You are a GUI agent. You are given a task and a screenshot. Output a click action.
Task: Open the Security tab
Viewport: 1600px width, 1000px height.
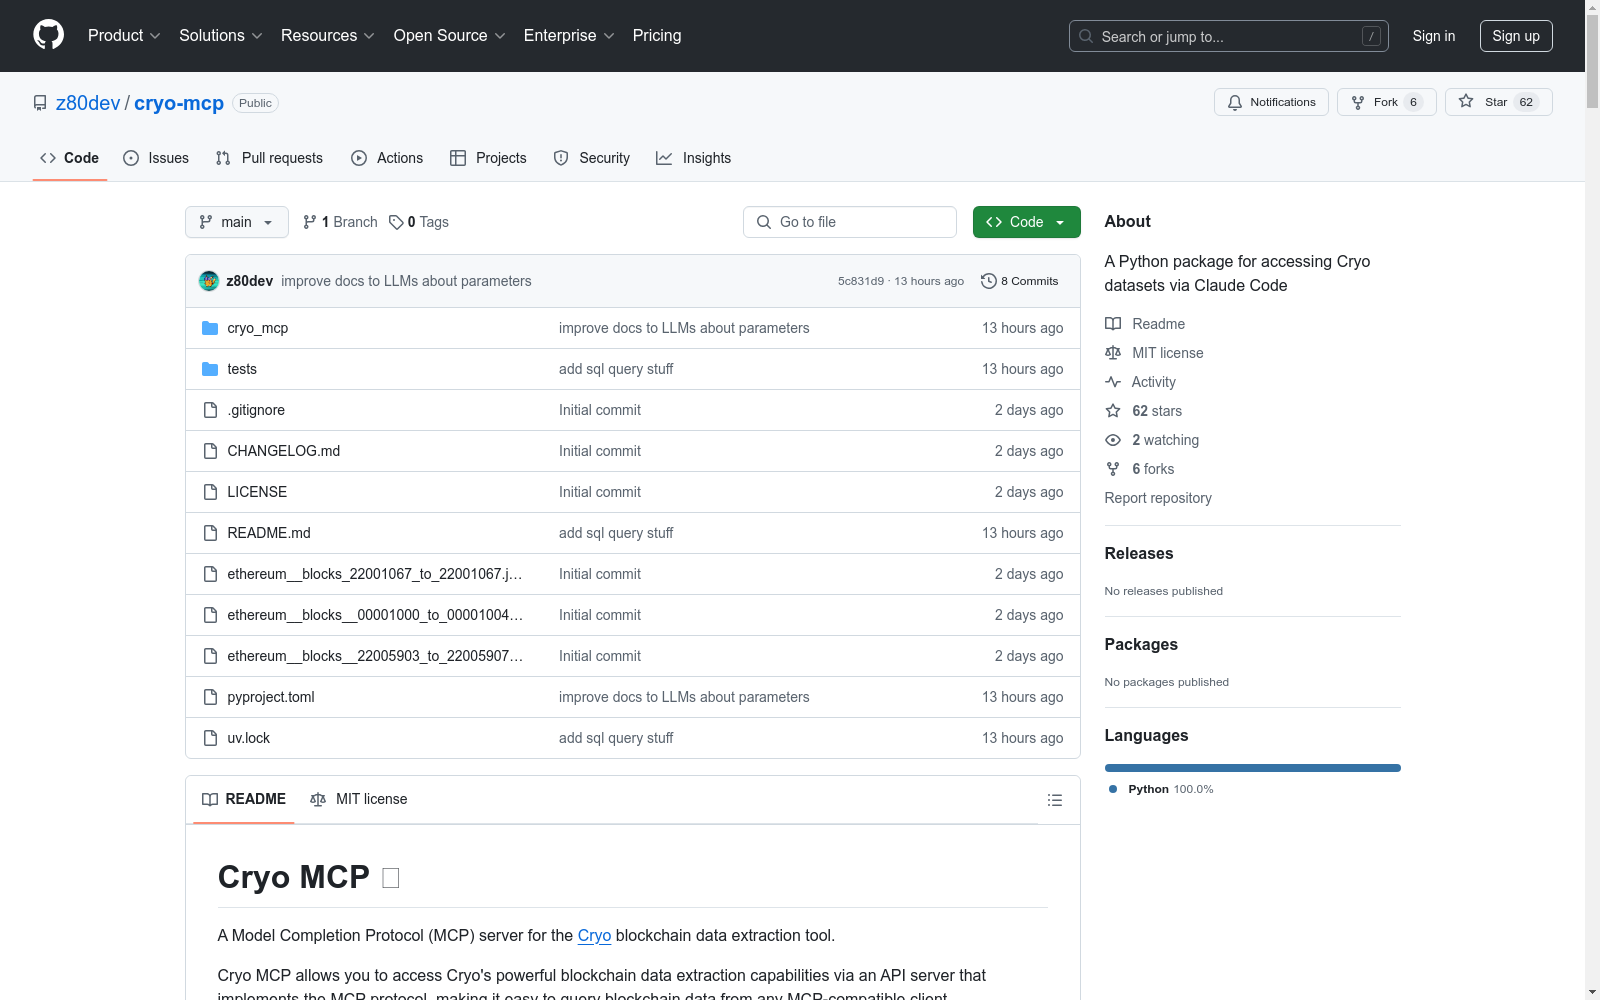coord(592,158)
